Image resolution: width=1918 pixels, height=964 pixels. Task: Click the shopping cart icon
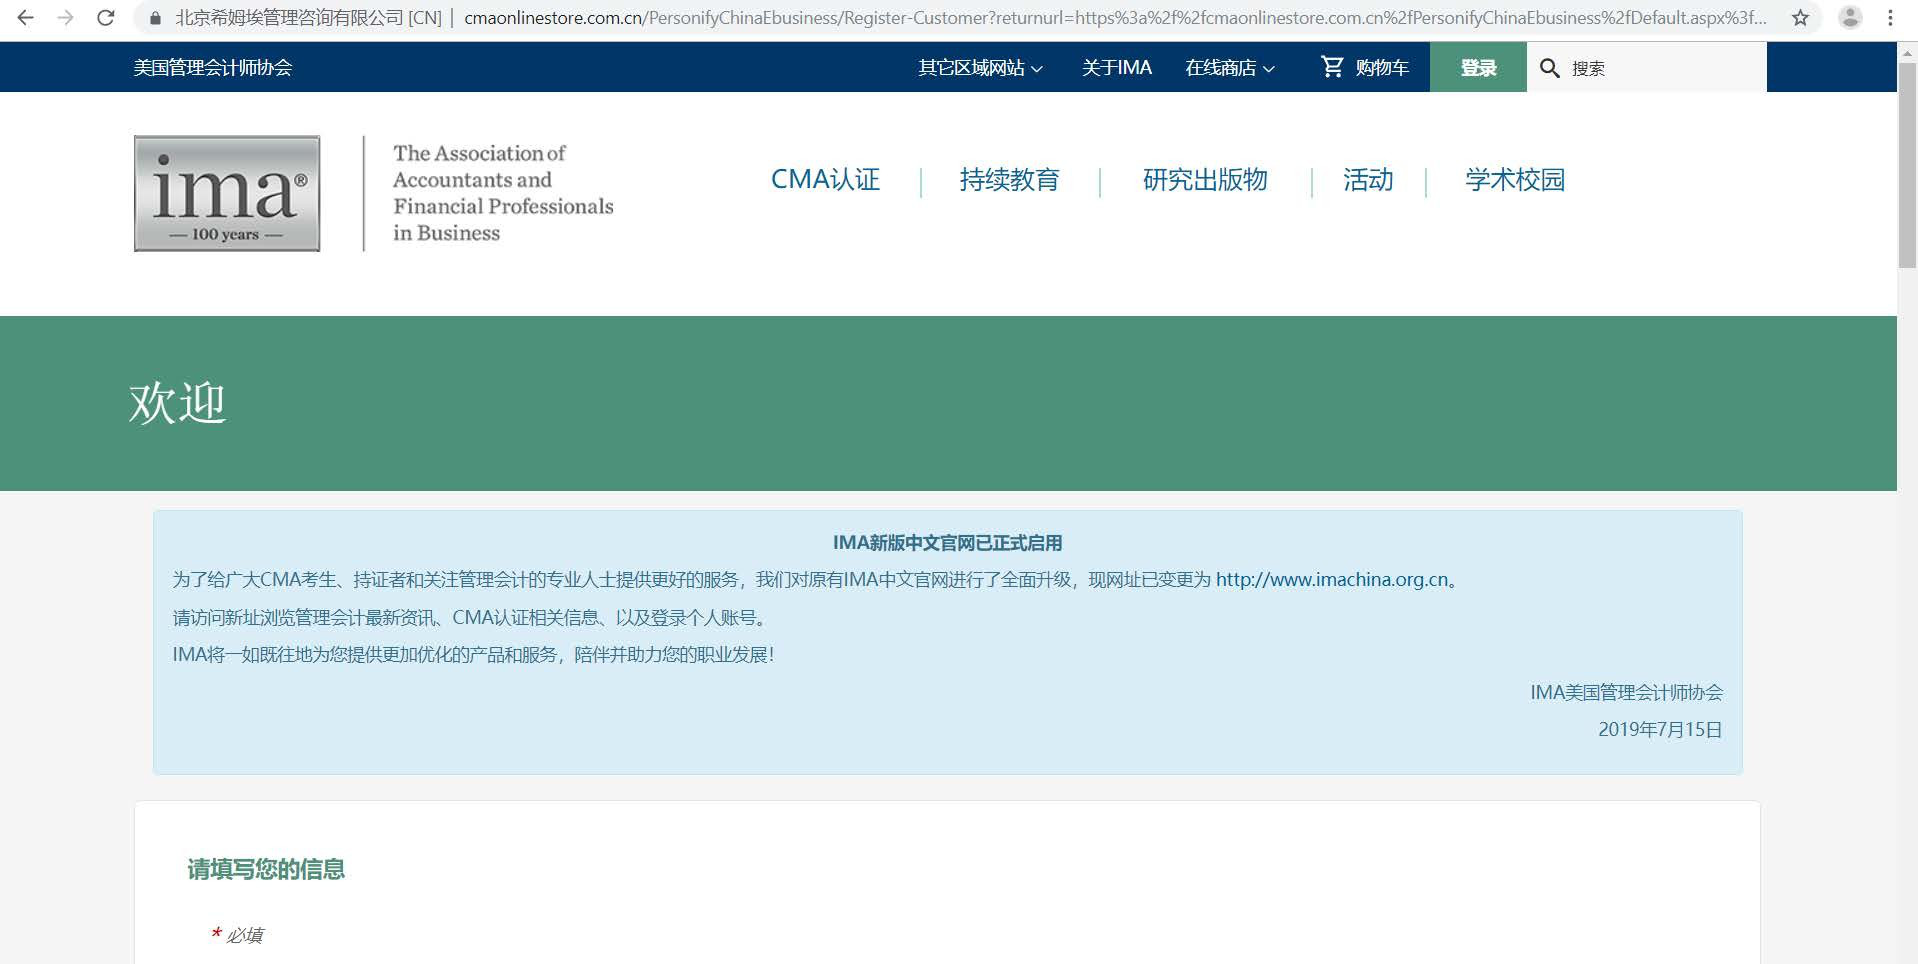click(x=1331, y=66)
